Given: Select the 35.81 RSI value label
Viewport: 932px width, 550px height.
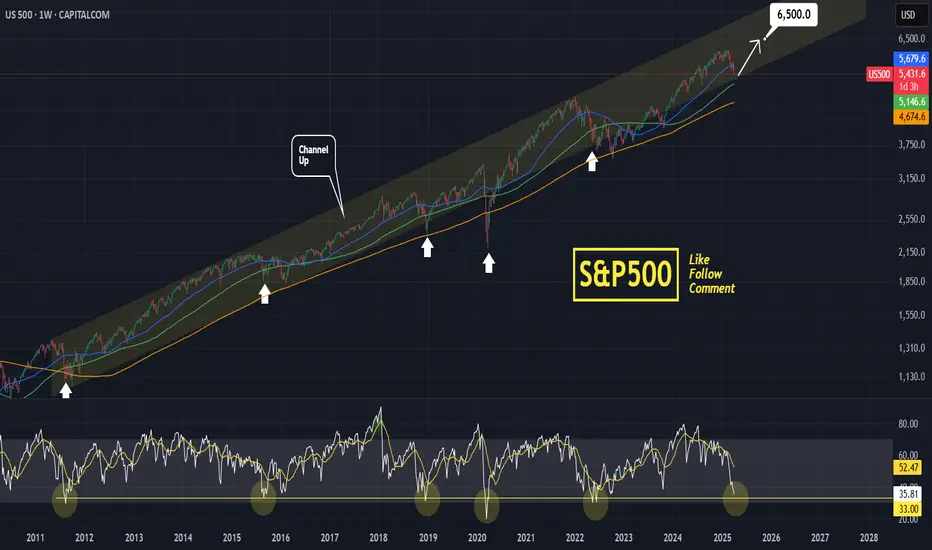Looking at the screenshot, I should click(908, 494).
